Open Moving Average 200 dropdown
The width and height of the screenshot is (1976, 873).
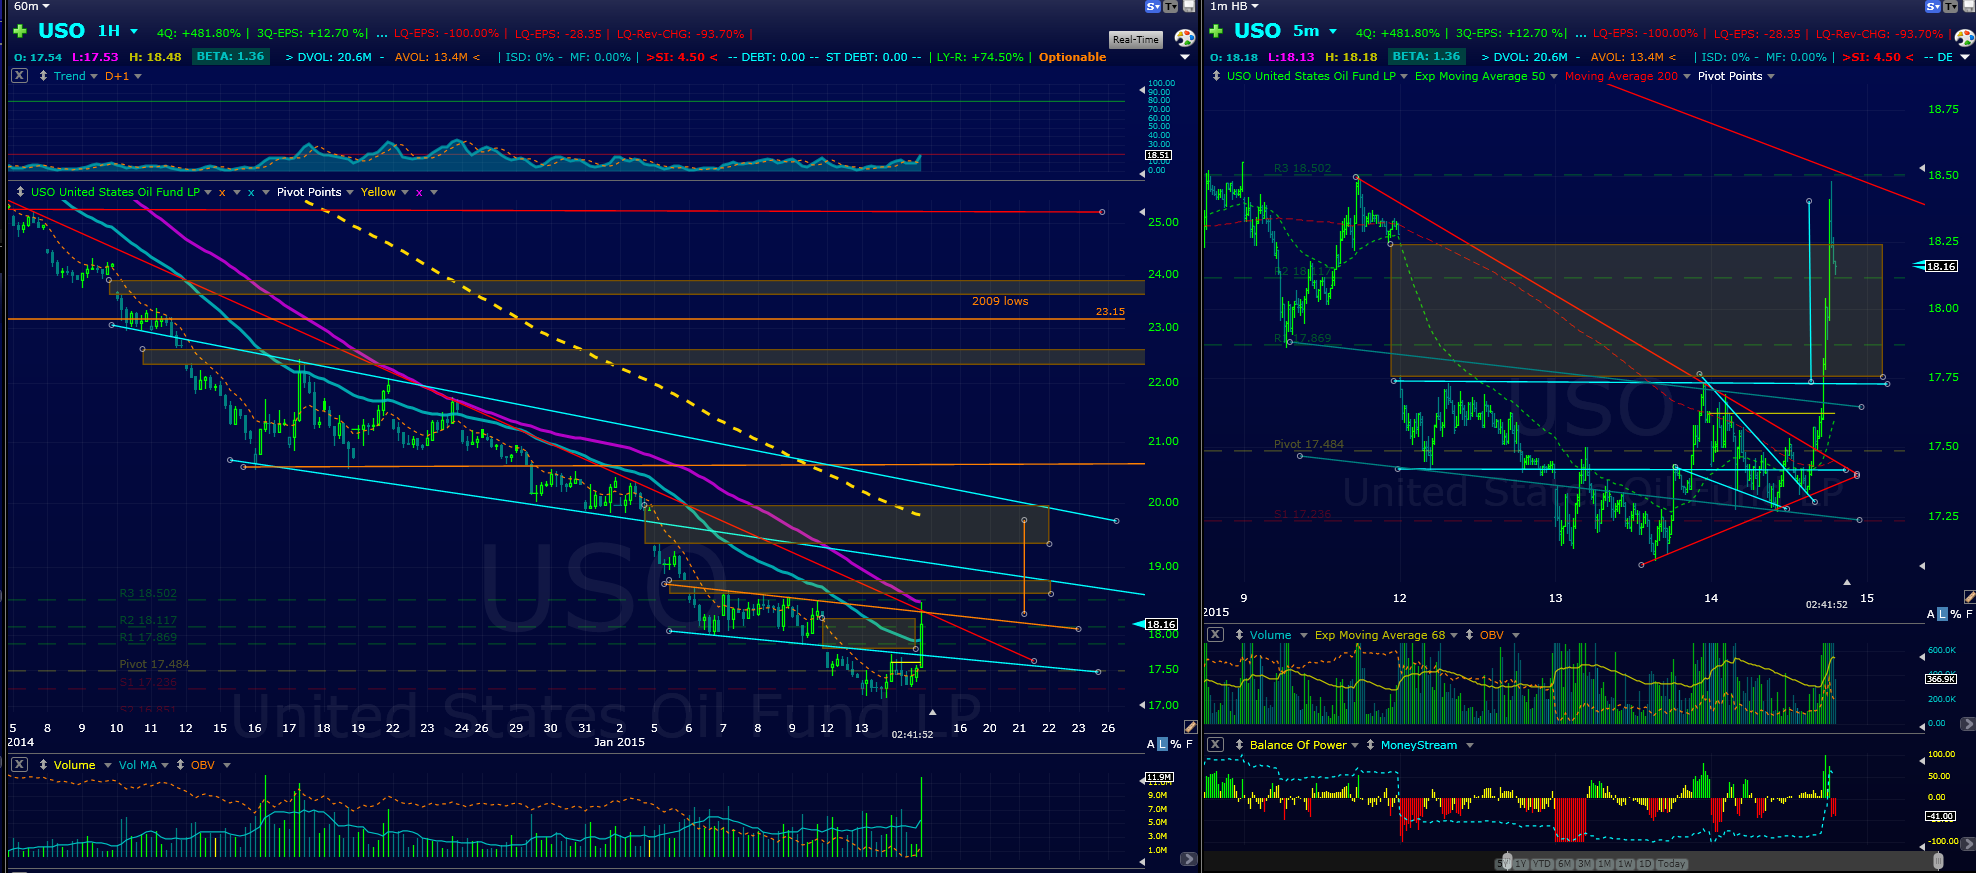(1687, 76)
